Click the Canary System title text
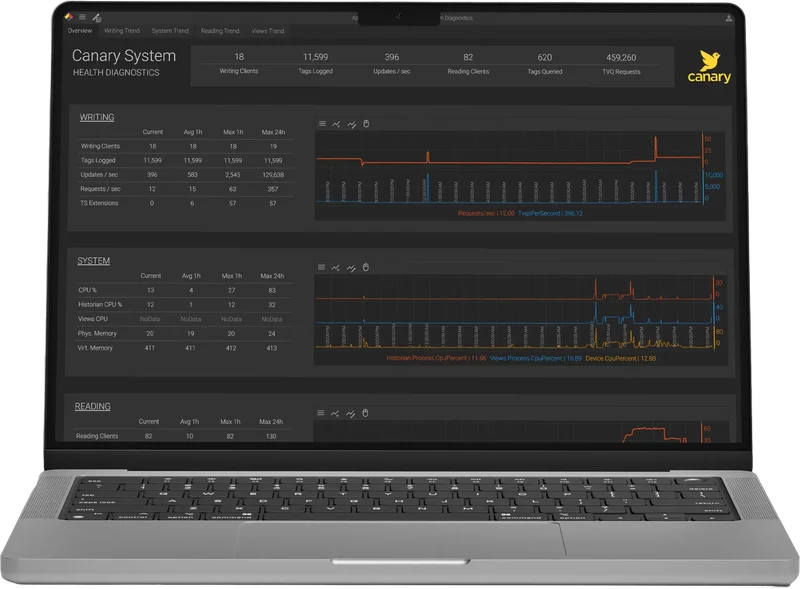 pos(124,56)
